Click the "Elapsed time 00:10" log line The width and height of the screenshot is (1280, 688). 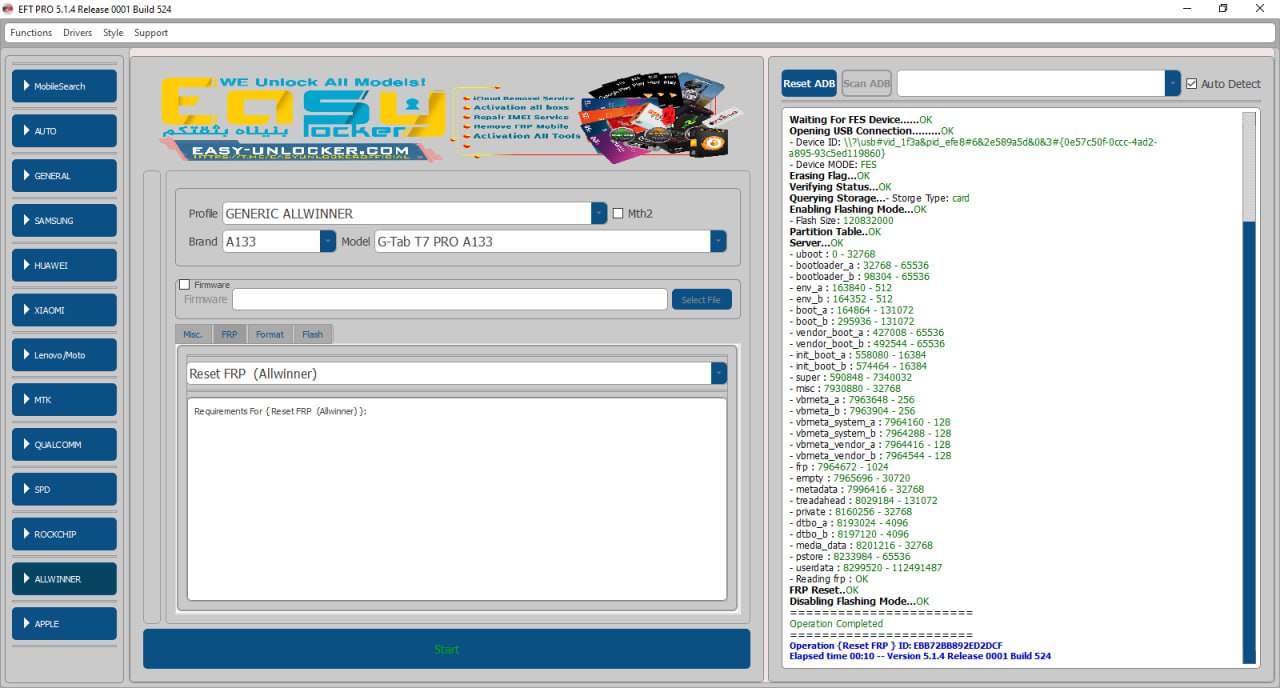coord(920,656)
